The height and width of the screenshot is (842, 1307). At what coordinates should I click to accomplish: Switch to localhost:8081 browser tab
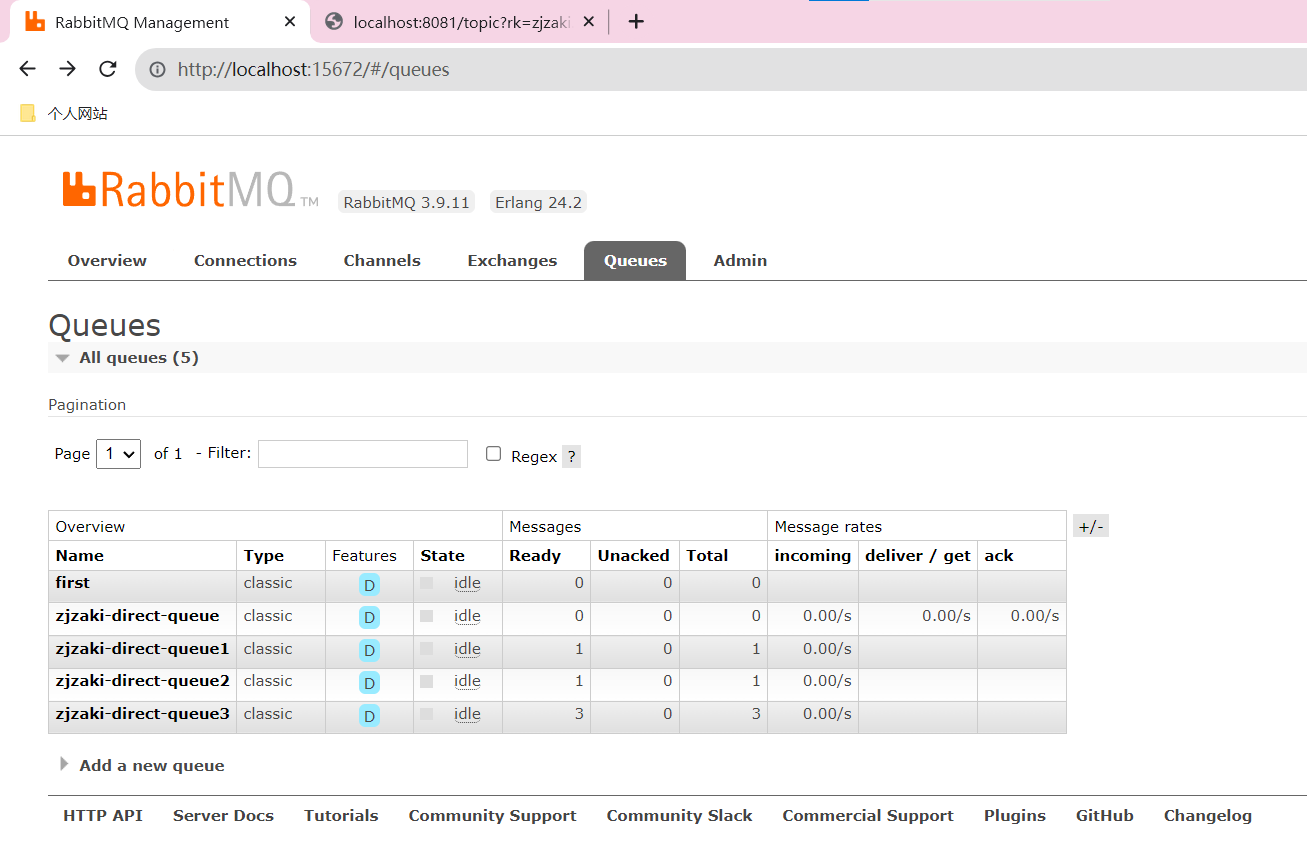pyautogui.click(x=460, y=22)
